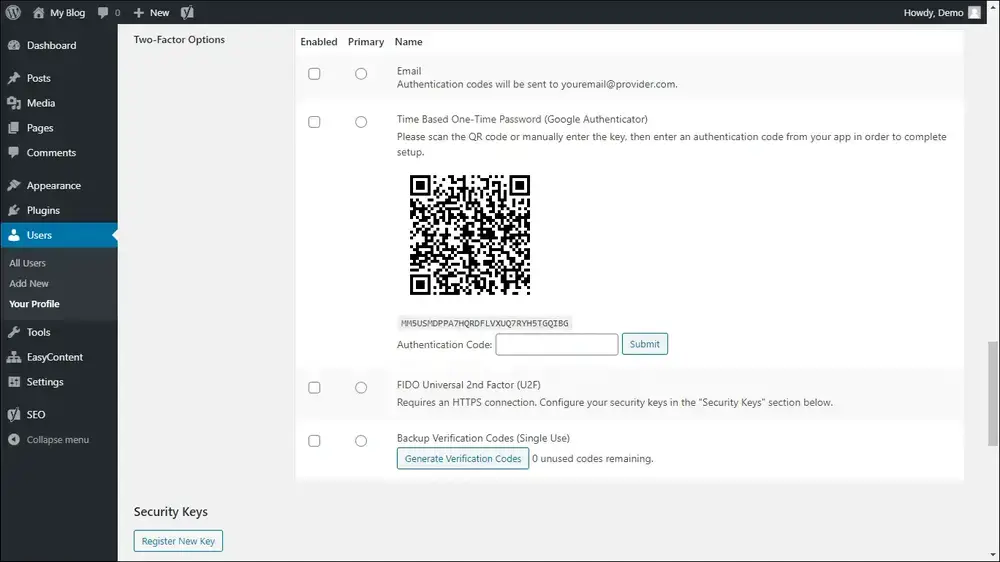Open the comments bubble in admin bar
This screenshot has width=1000, height=562.
(103, 12)
